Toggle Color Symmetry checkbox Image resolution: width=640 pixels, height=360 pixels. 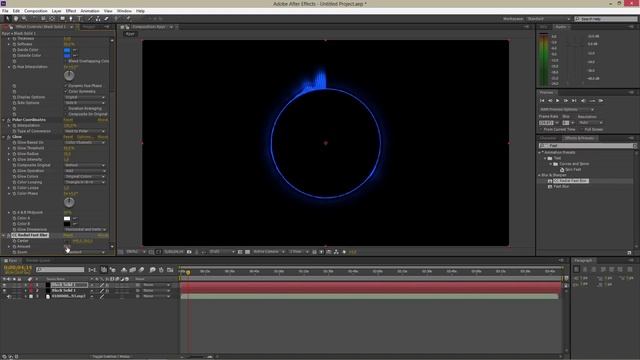(66, 92)
